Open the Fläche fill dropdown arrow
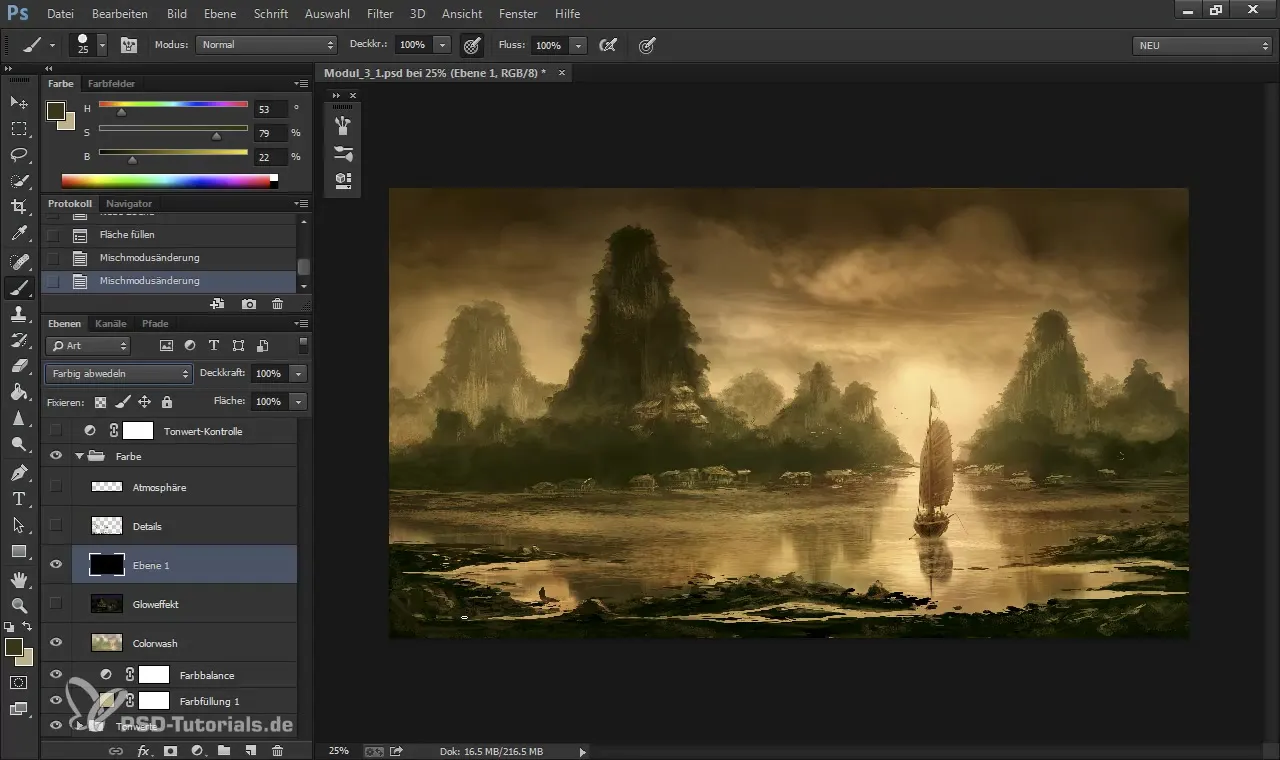The width and height of the screenshot is (1280, 760). pos(298,401)
